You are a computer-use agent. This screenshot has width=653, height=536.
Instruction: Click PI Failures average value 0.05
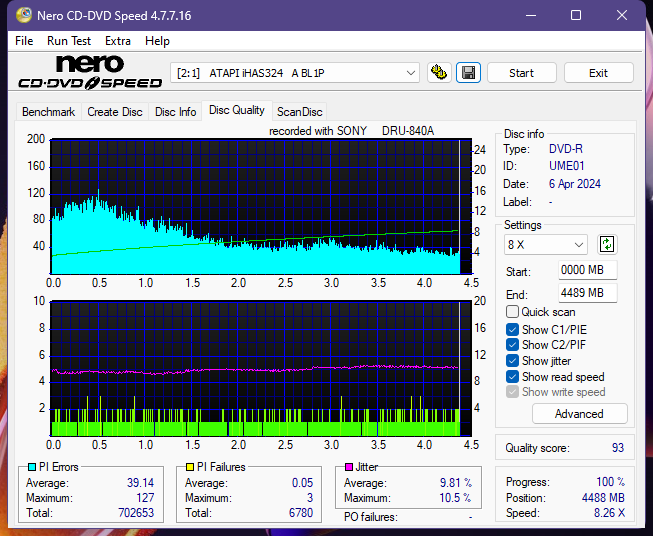tap(302, 483)
